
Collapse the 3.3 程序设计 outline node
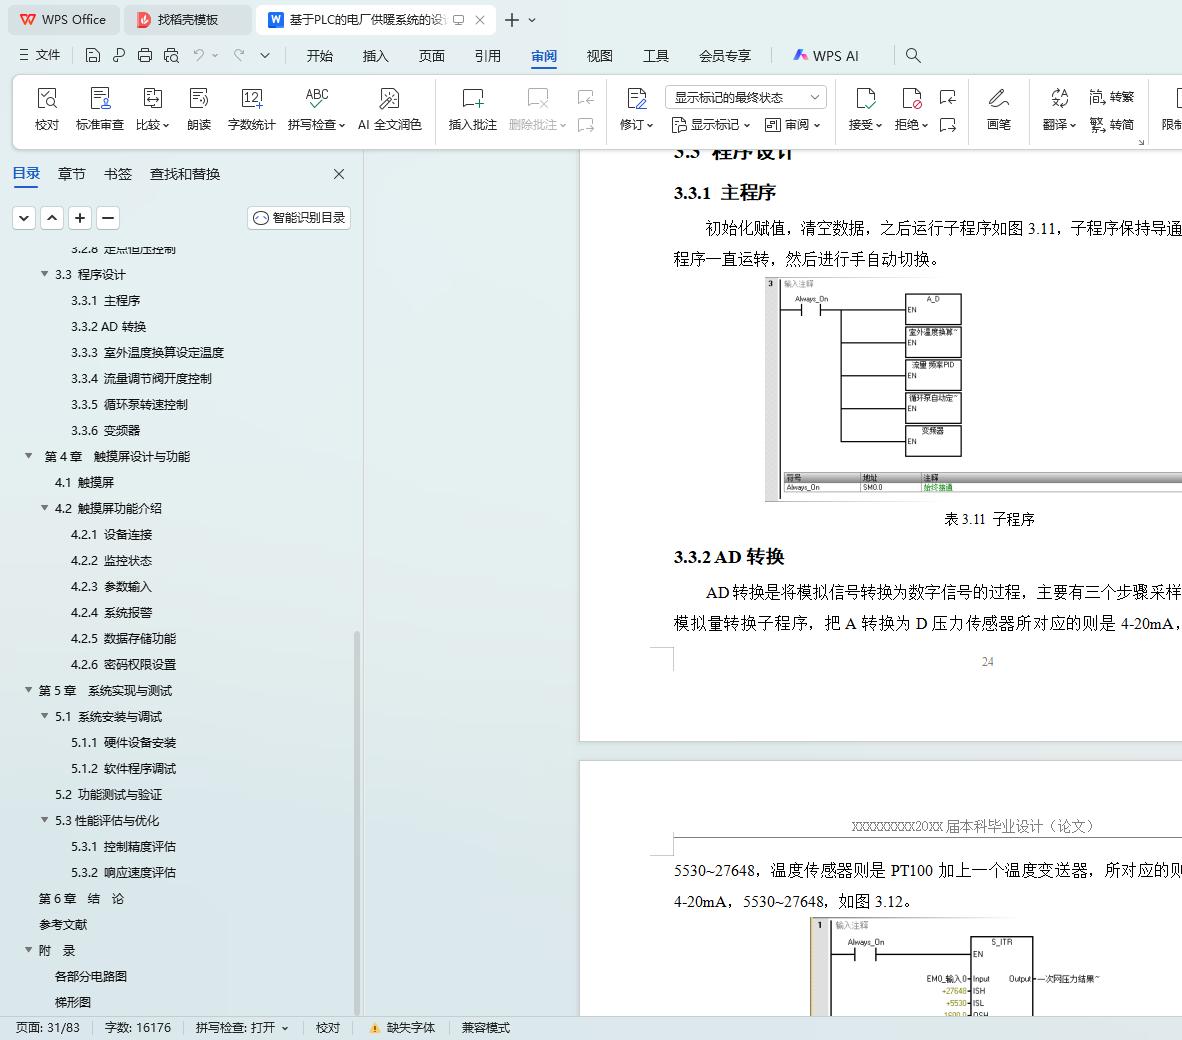pyautogui.click(x=44, y=274)
